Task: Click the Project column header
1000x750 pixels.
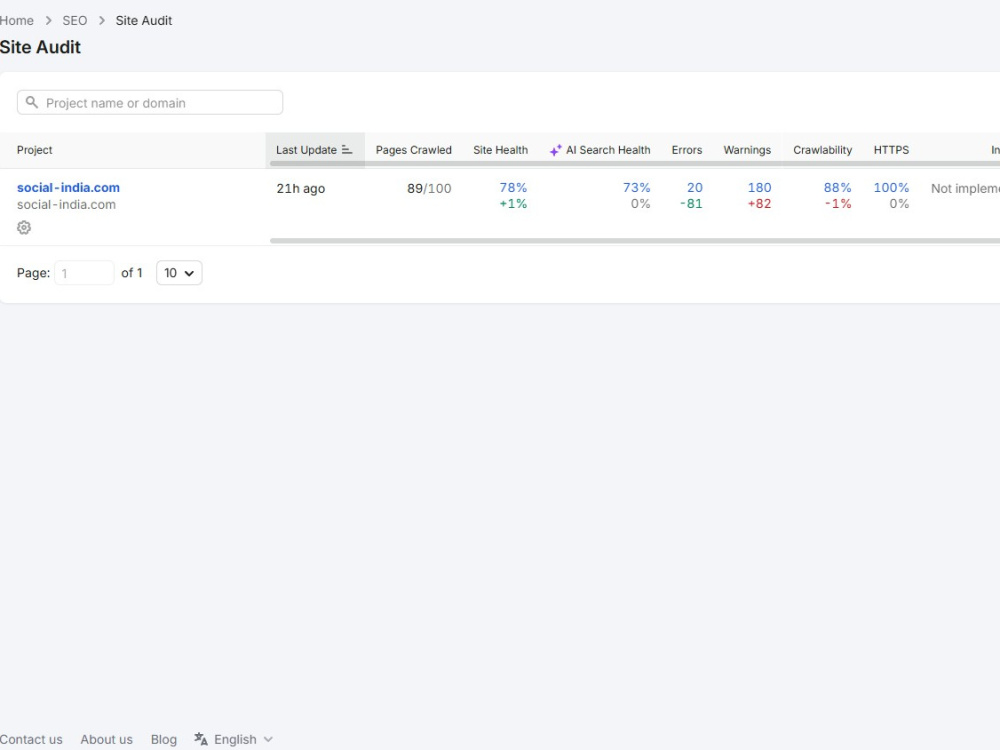Action: tap(34, 150)
